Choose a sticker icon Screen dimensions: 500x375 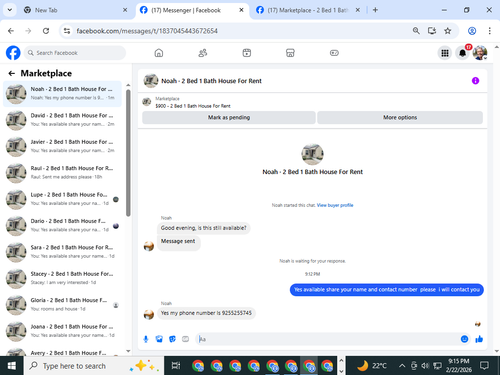click(172, 339)
